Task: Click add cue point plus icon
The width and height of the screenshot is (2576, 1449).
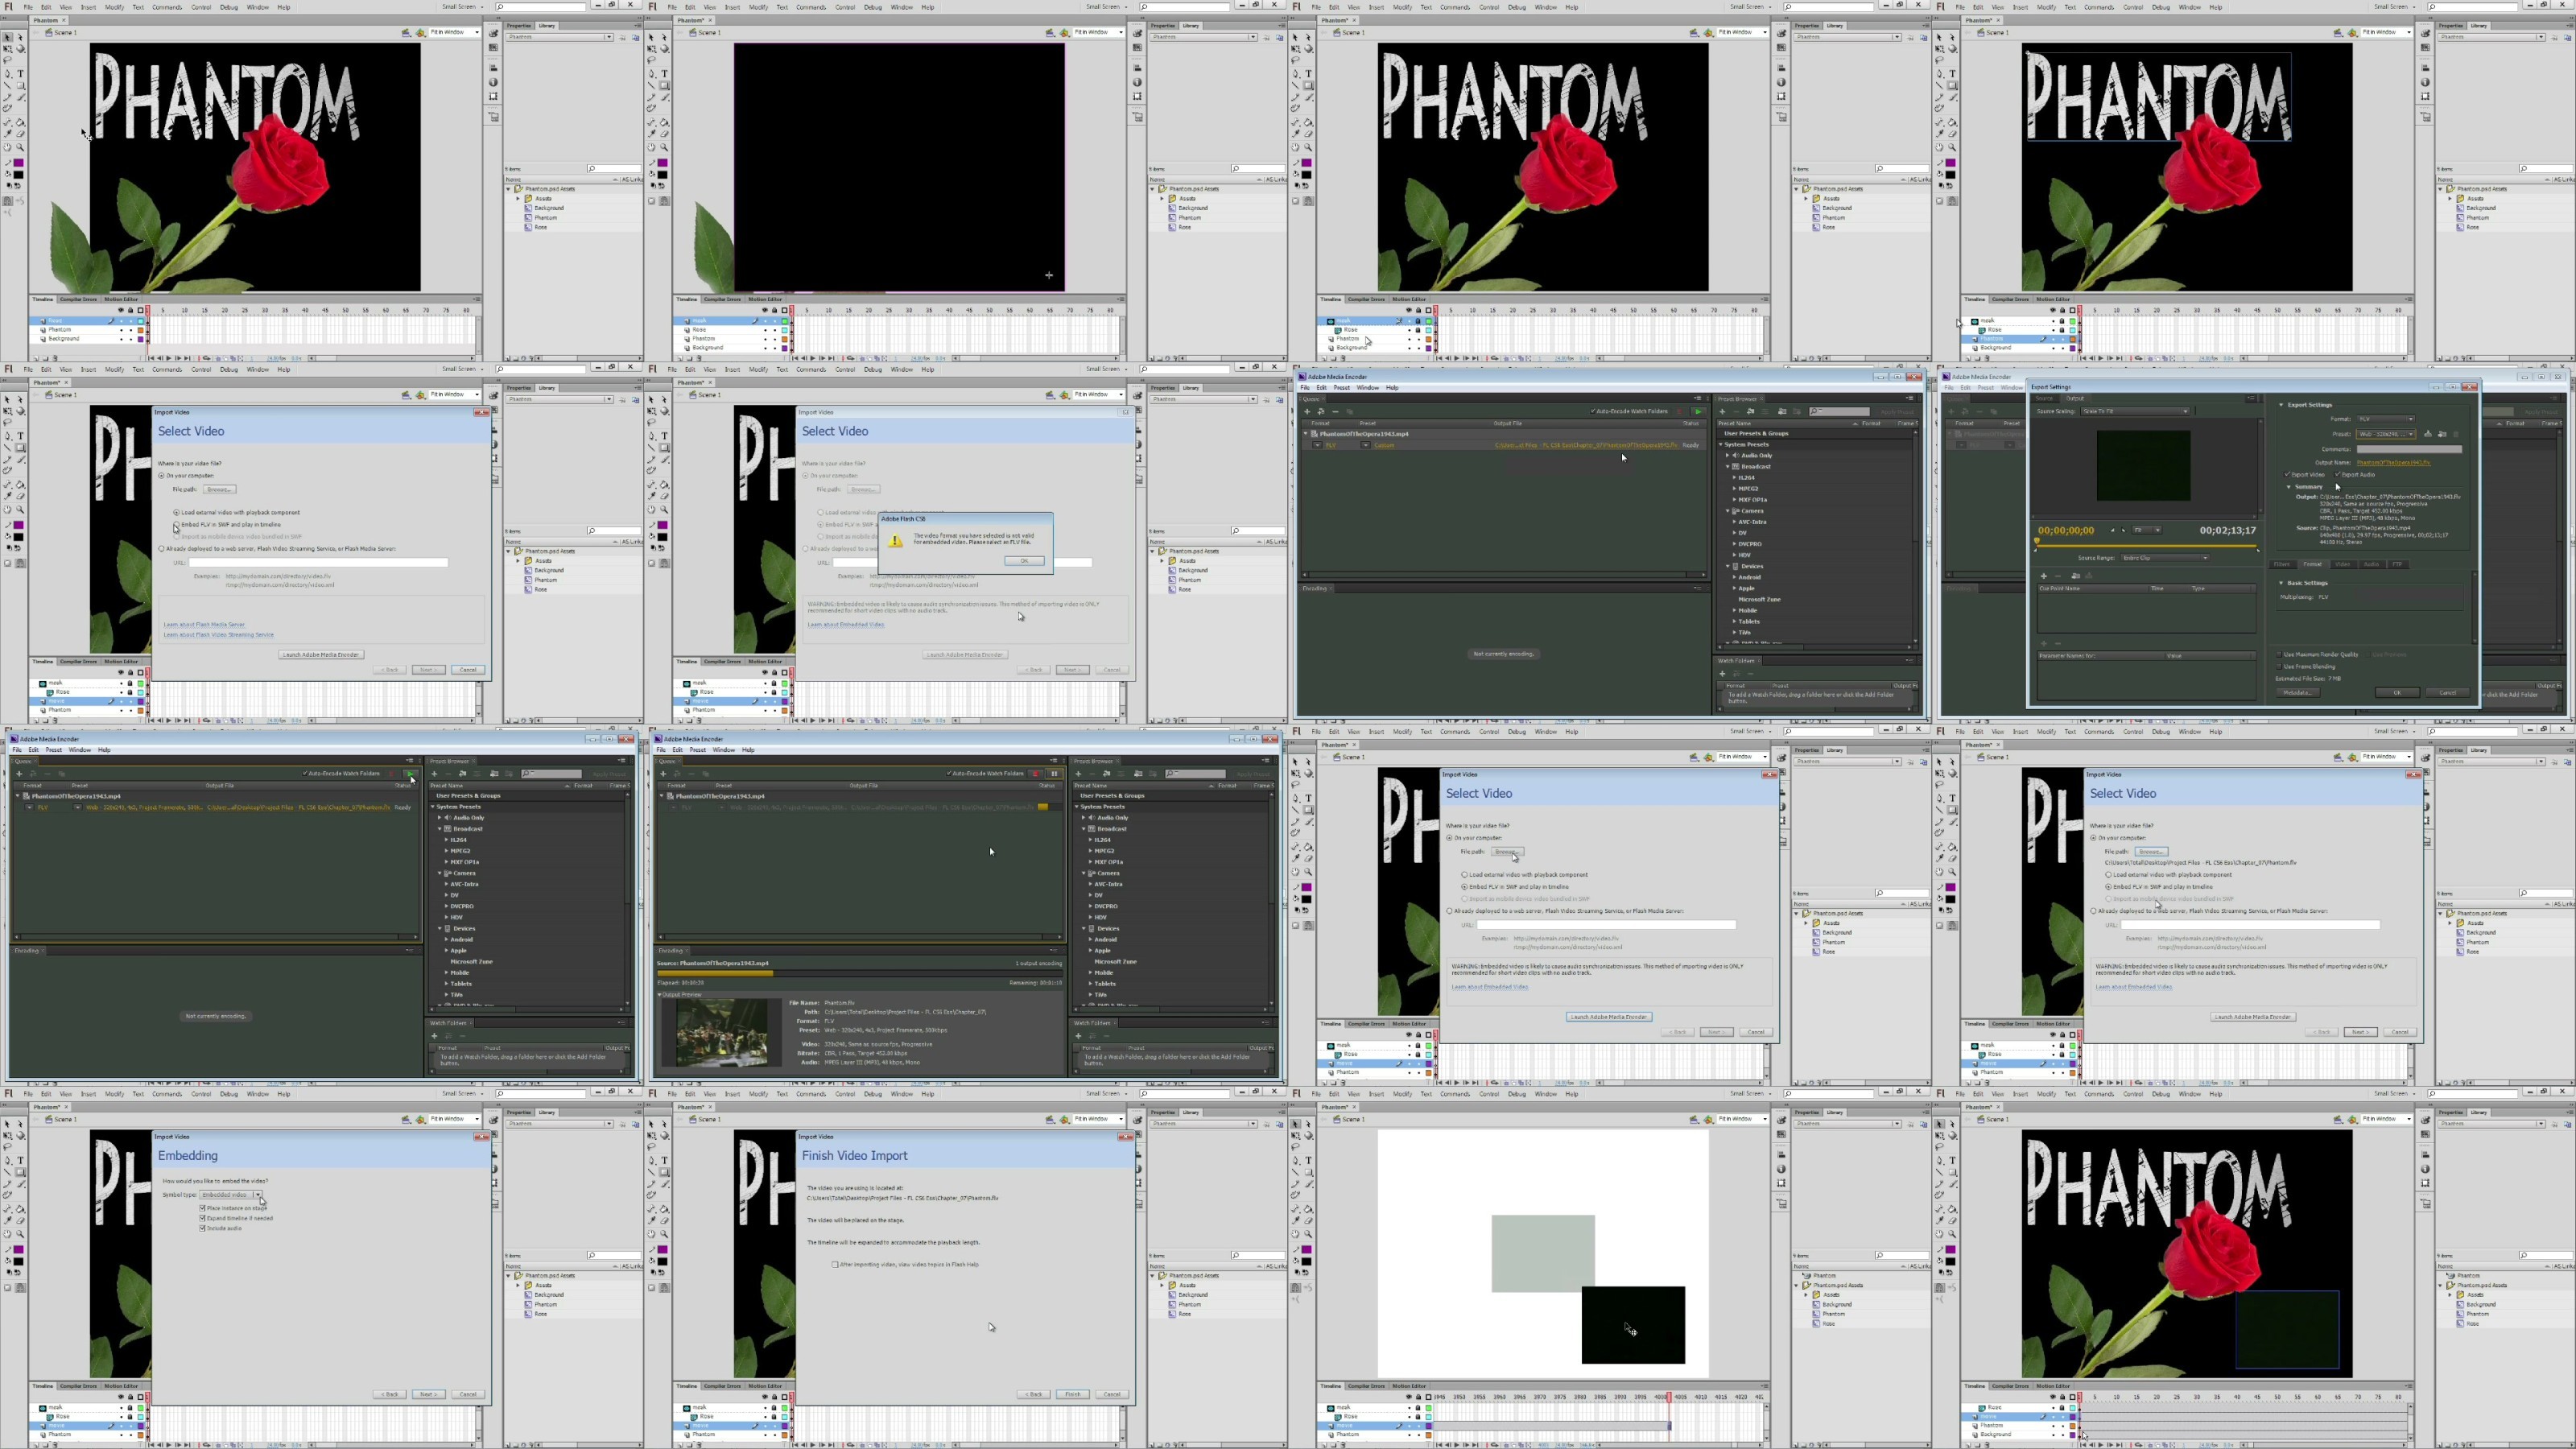Action: point(2044,576)
